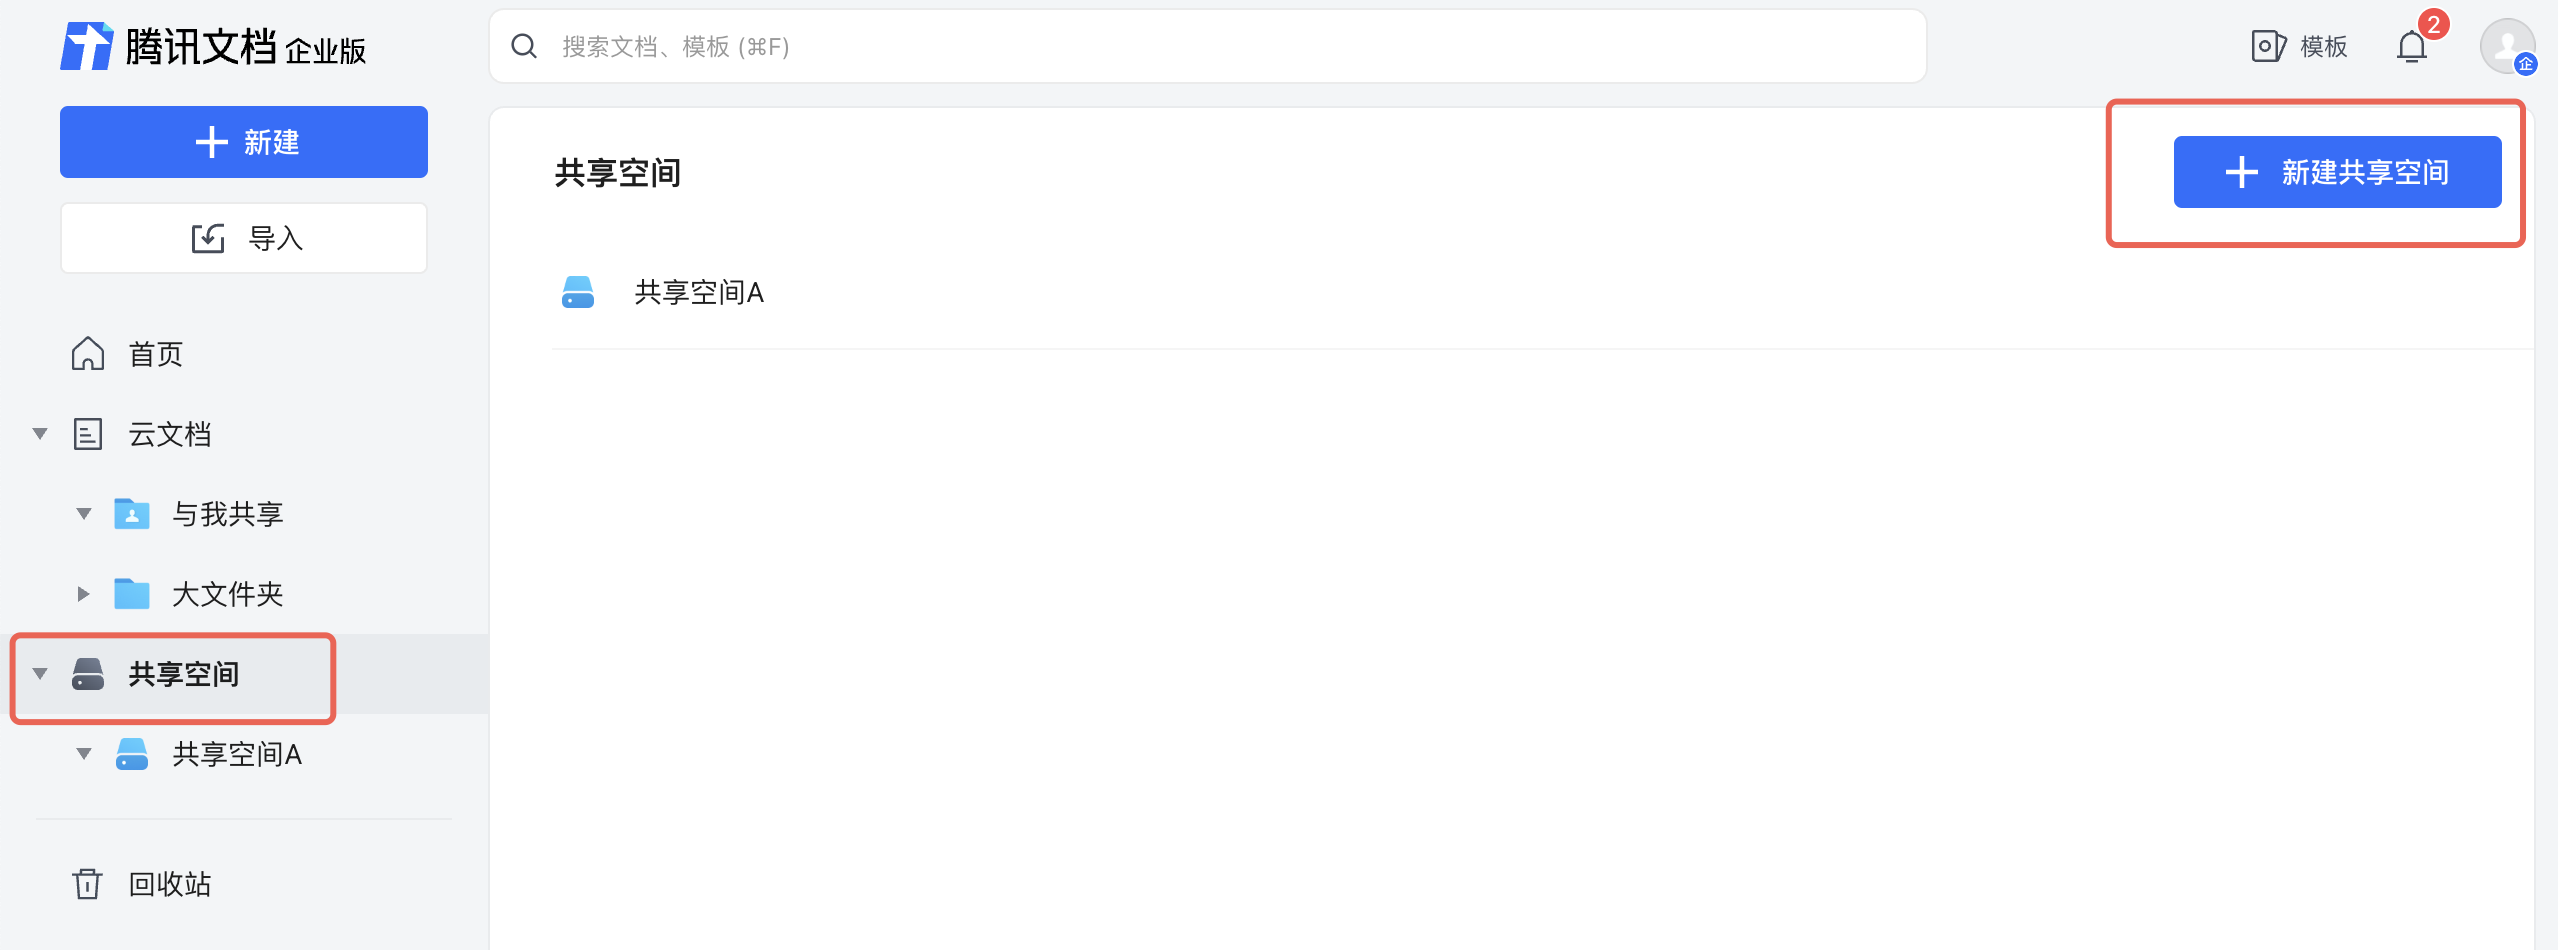The image size is (2558, 950).
Task: Collapse the 共享空间 sidebar section arrow
Action: 40,674
